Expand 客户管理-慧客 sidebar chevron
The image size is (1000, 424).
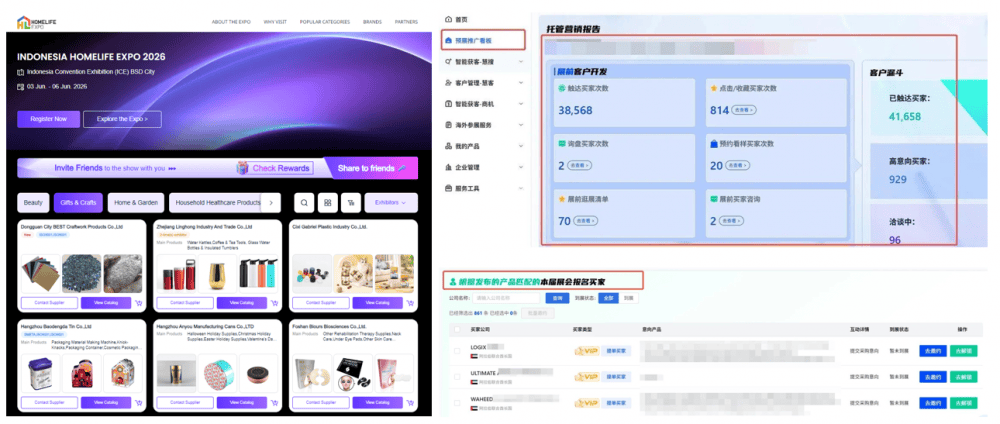click(x=521, y=83)
